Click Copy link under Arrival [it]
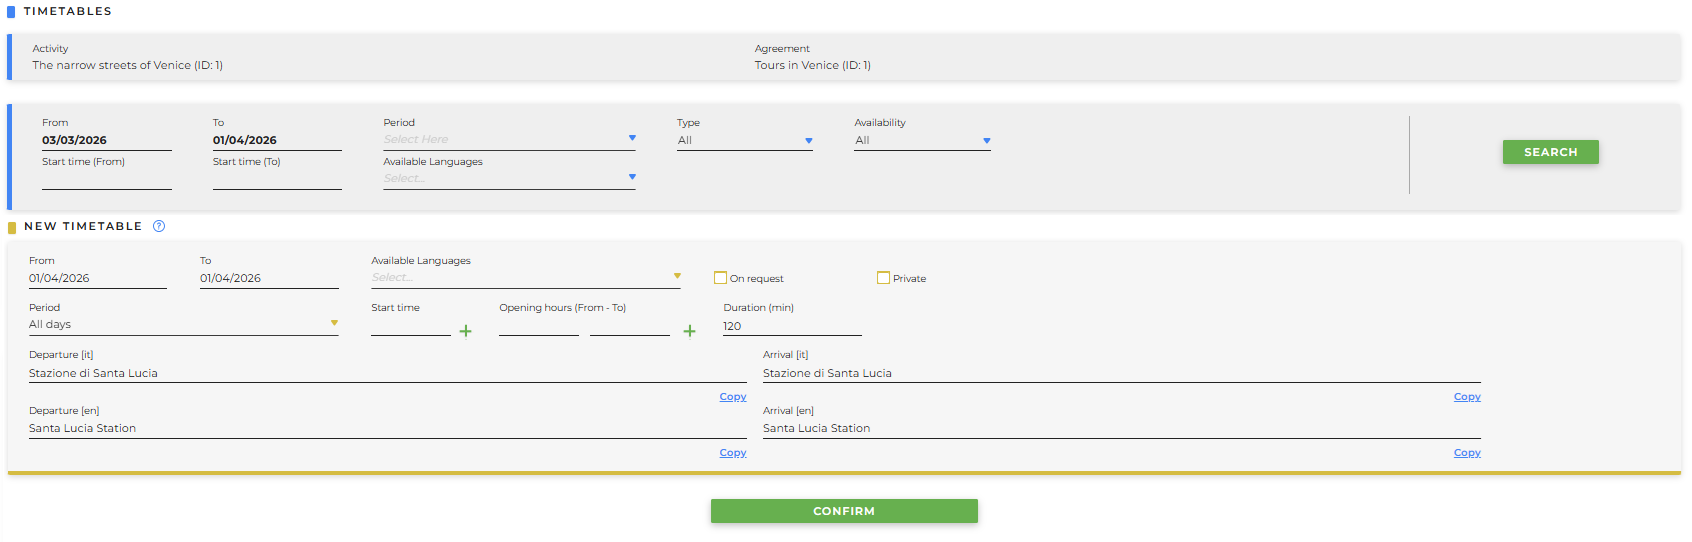The image size is (1692, 542). [1466, 397]
